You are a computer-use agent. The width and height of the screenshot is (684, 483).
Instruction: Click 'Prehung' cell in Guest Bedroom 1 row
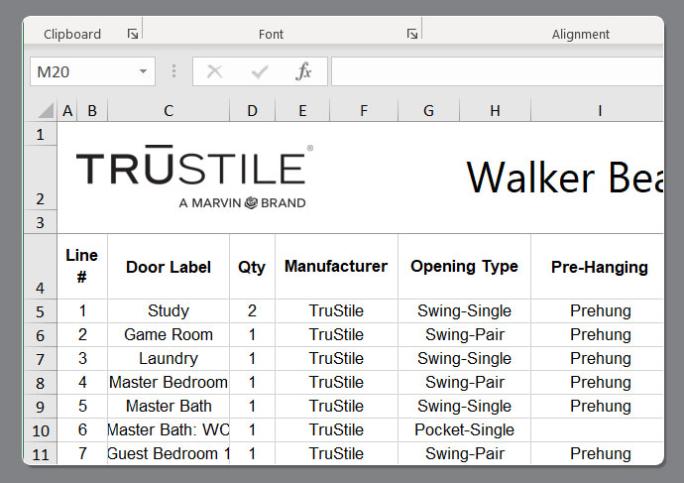[x=597, y=454]
